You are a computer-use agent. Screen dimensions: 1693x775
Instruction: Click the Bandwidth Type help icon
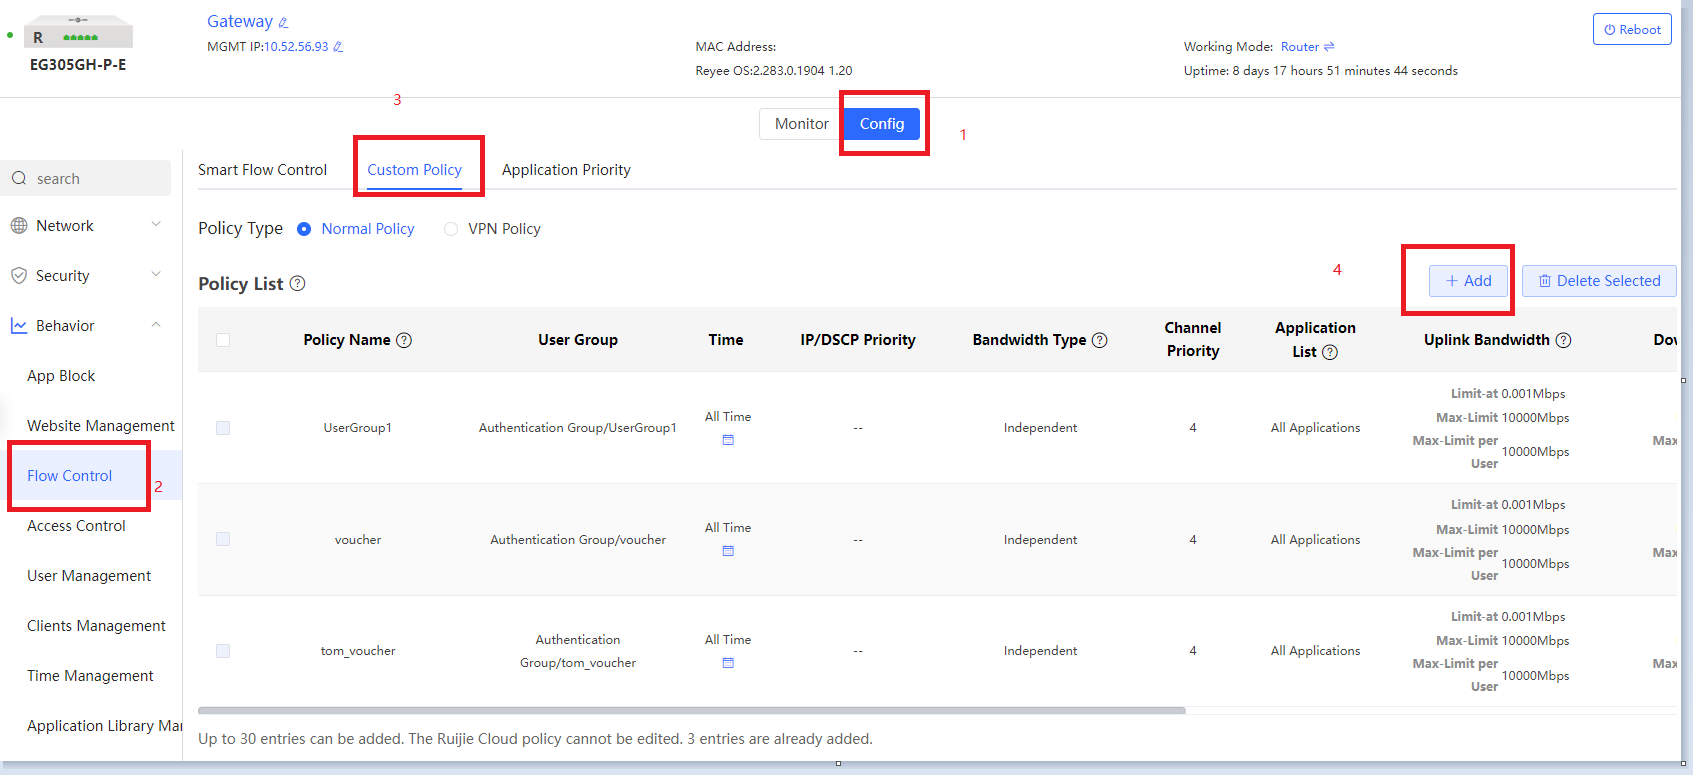[1100, 340]
